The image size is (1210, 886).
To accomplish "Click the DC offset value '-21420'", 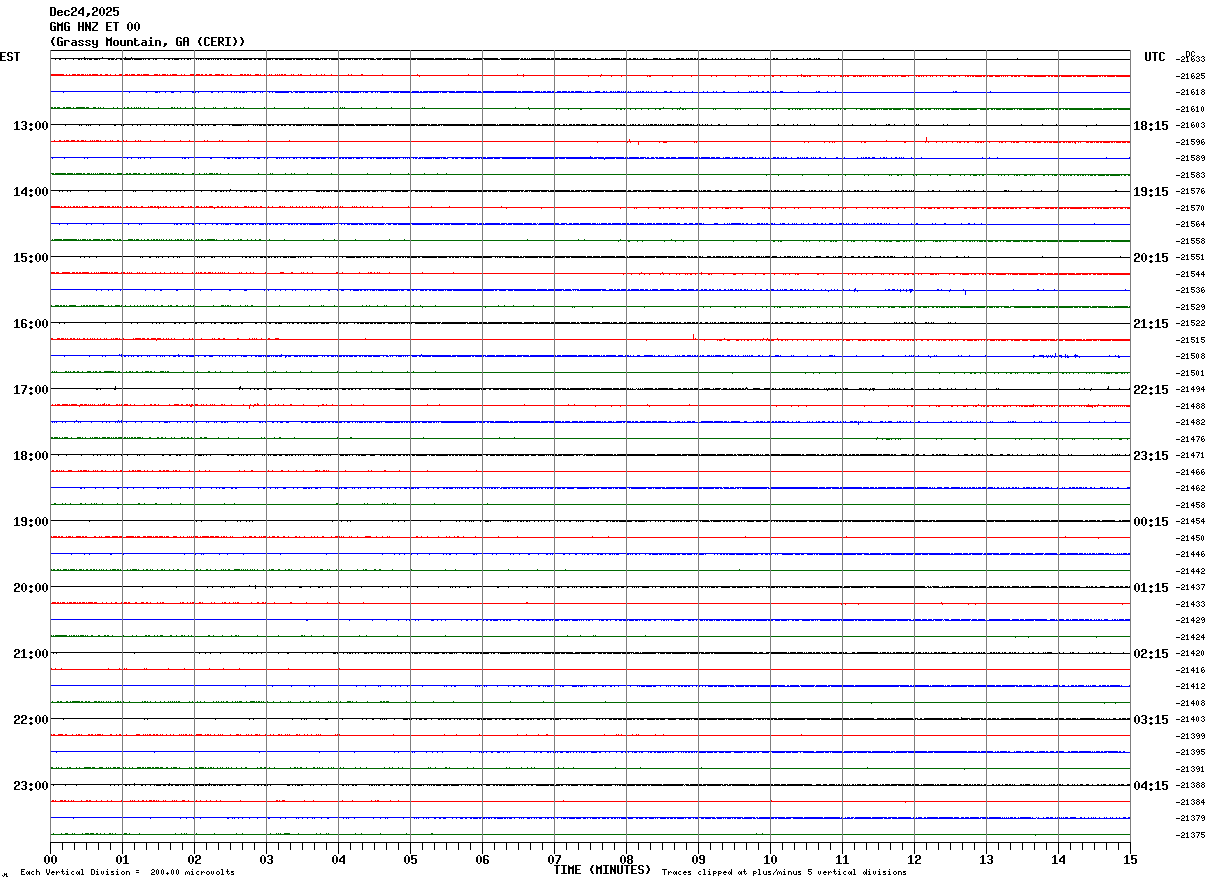I will tap(1191, 653).
